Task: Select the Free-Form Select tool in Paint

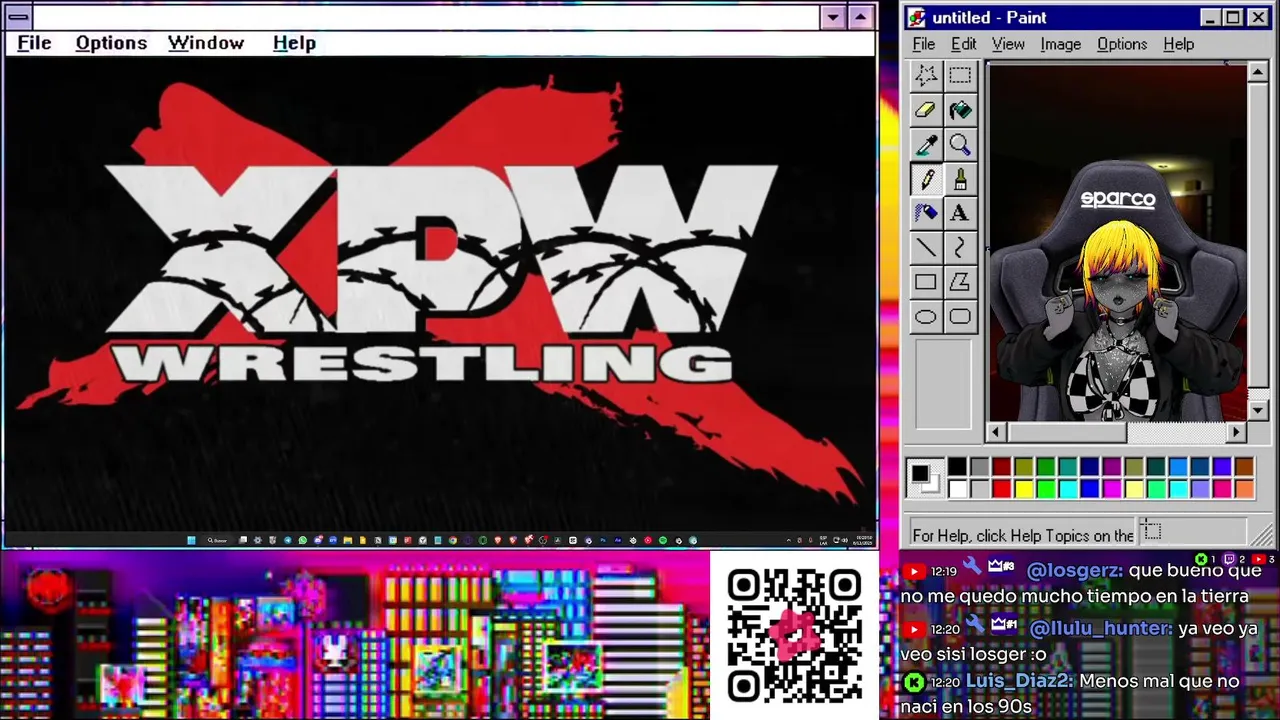Action: tap(926, 76)
